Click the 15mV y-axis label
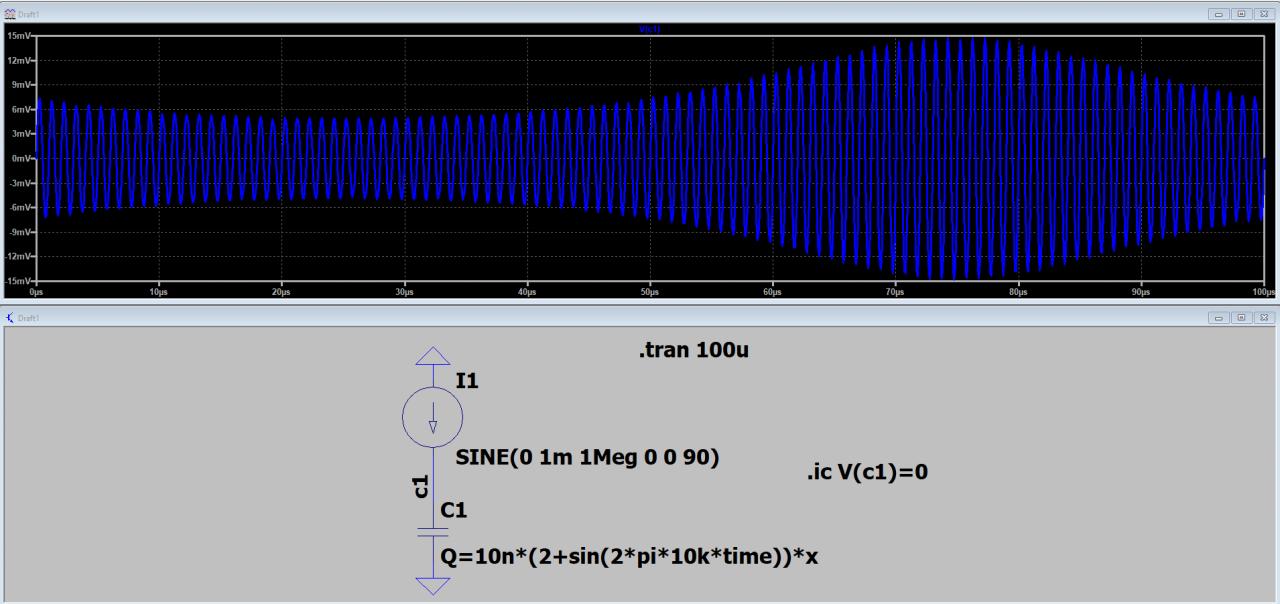 pos(21,36)
